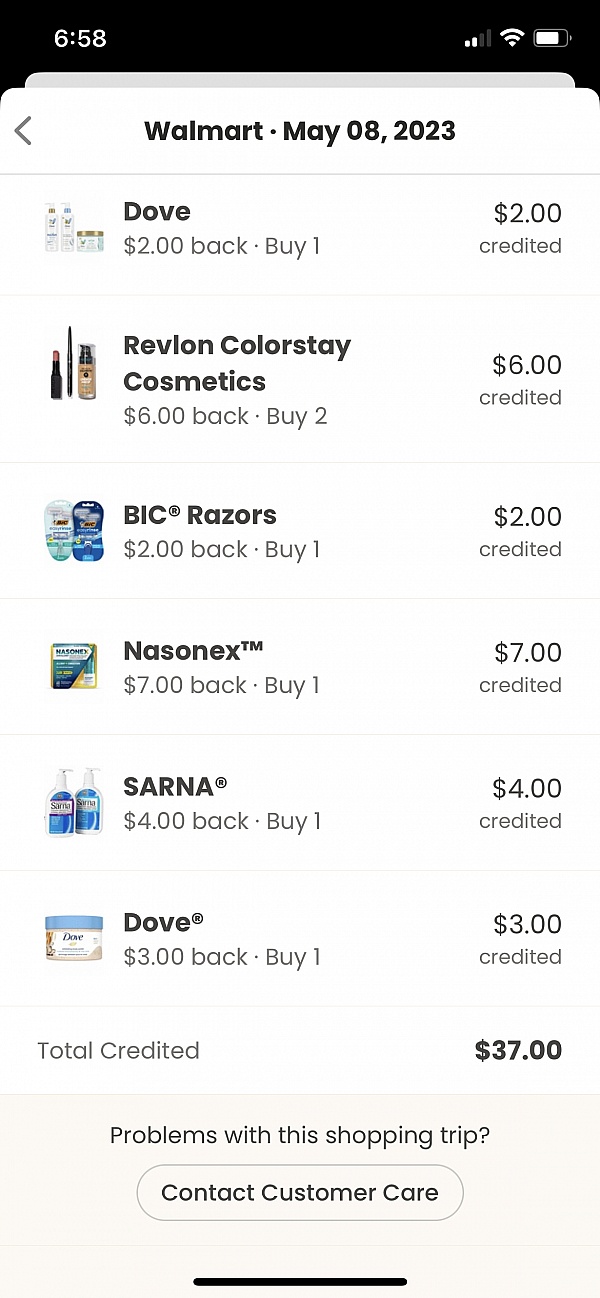The width and height of the screenshot is (600, 1298).
Task: Tap the $7.00 credited amount
Action: coord(527,653)
